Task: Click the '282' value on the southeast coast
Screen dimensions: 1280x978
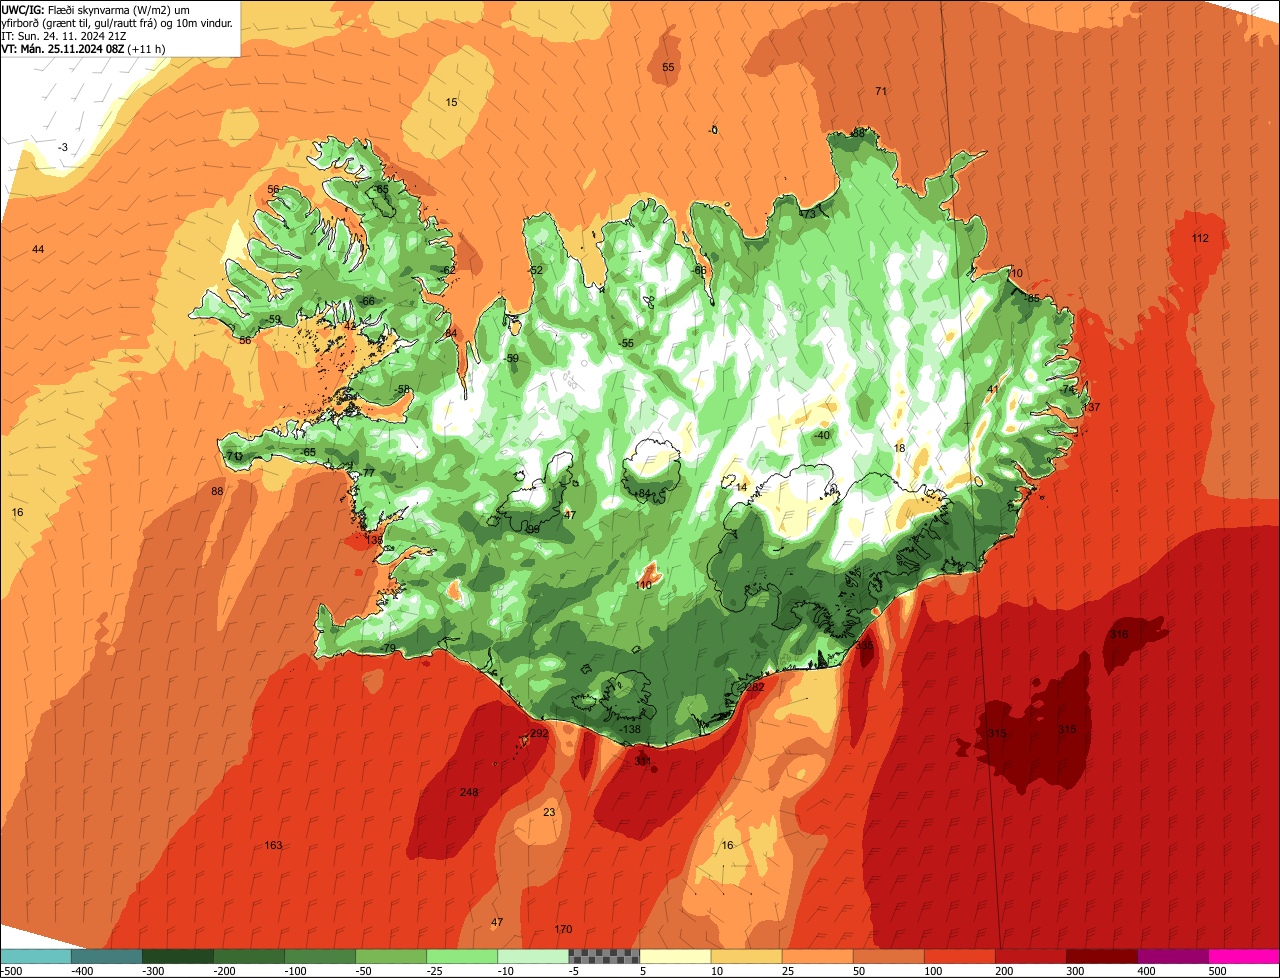Action: 755,687
